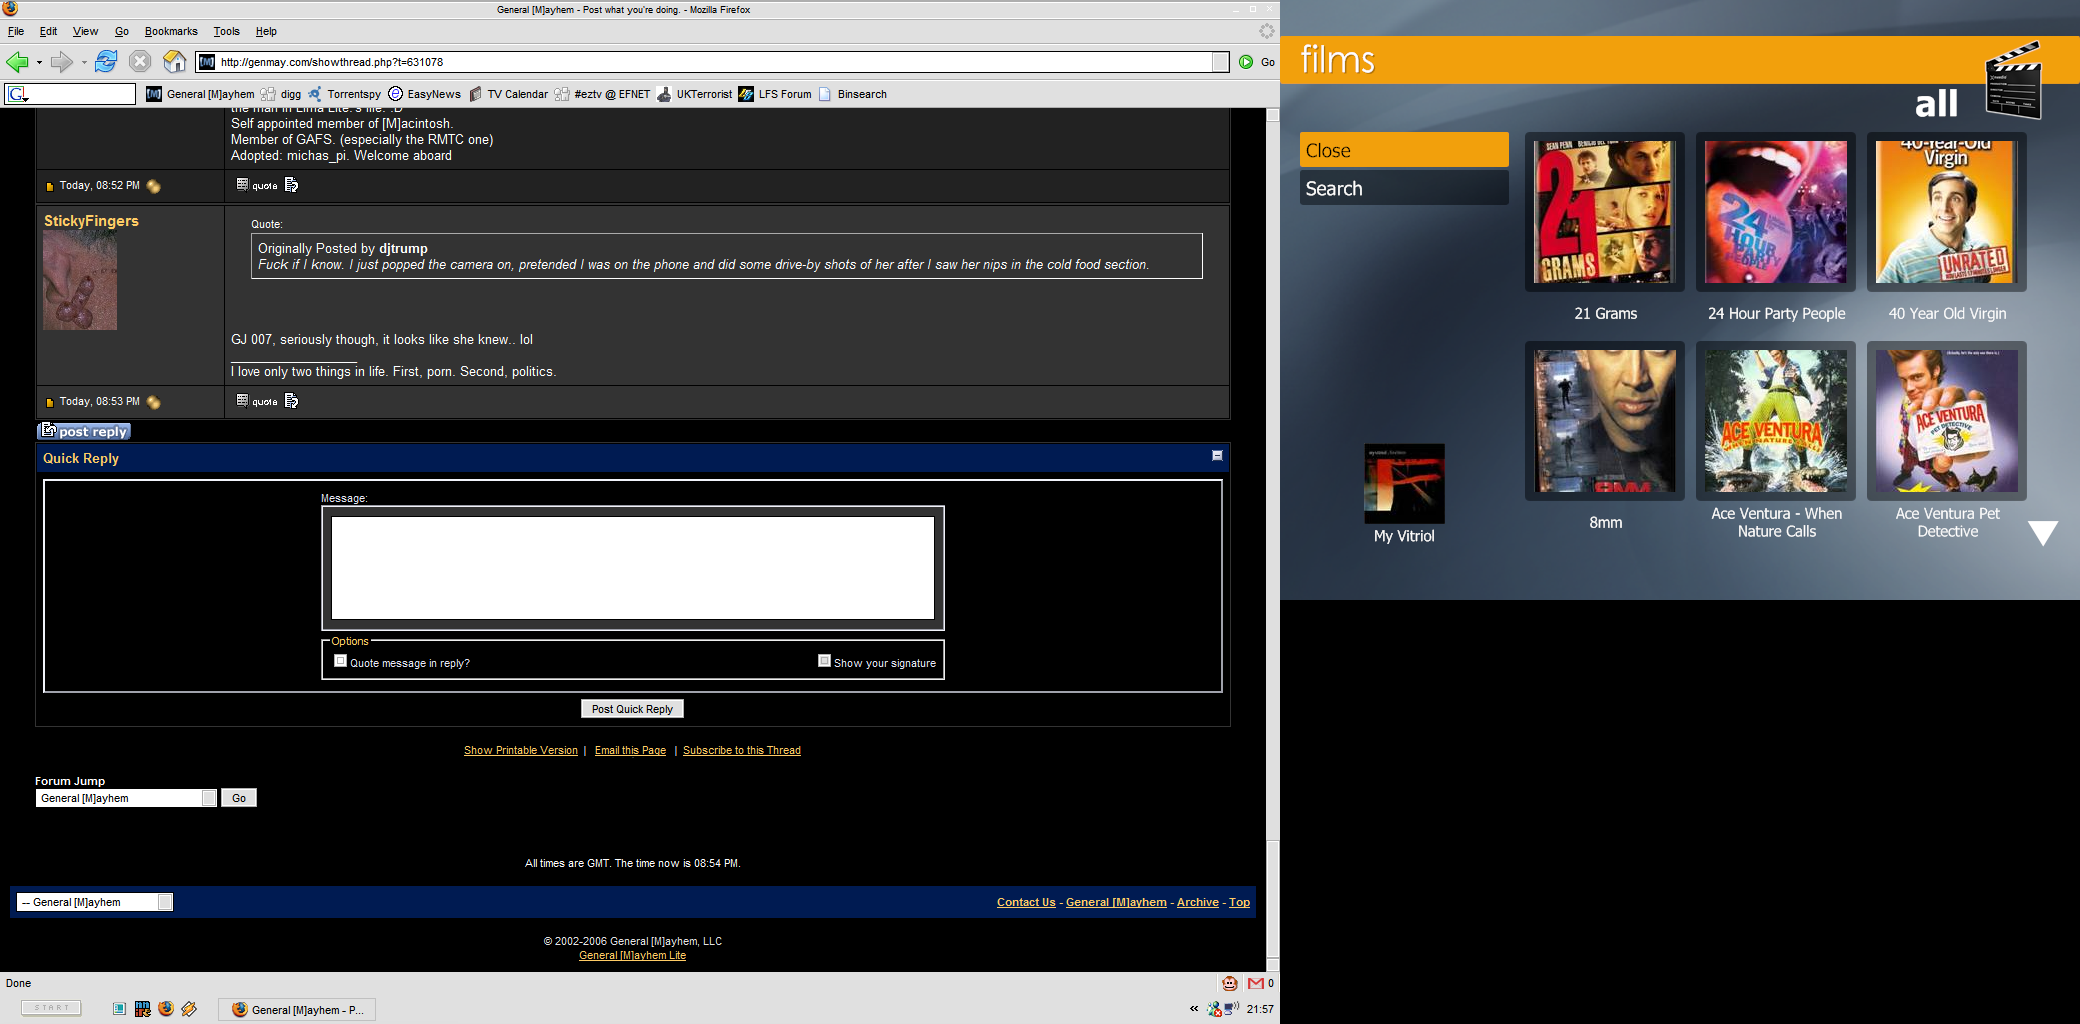Toggle the Show your signature checkbox
Screen dimensions: 2080x1024
[x=824, y=661]
